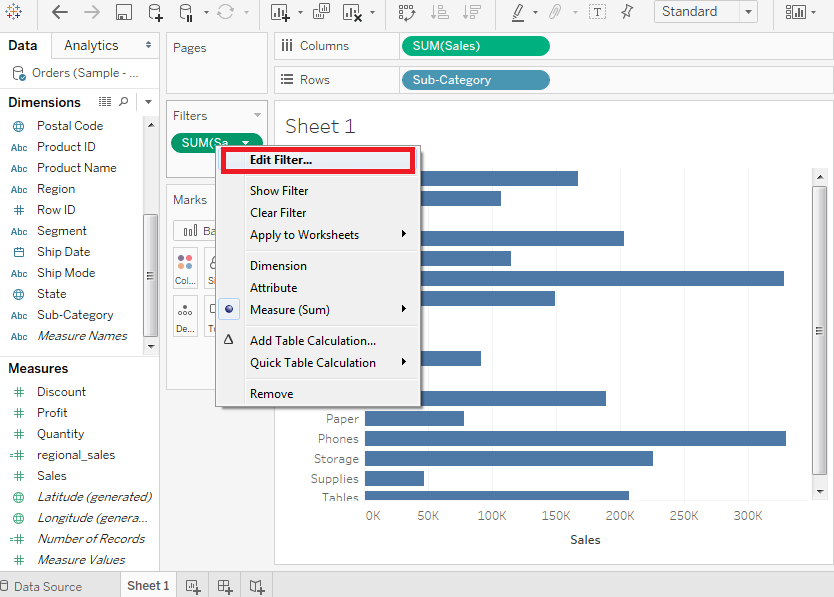Viewport: 834px width, 597px height.
Task: Click the Highlight pen icon
Action: (x=518, y=12)
